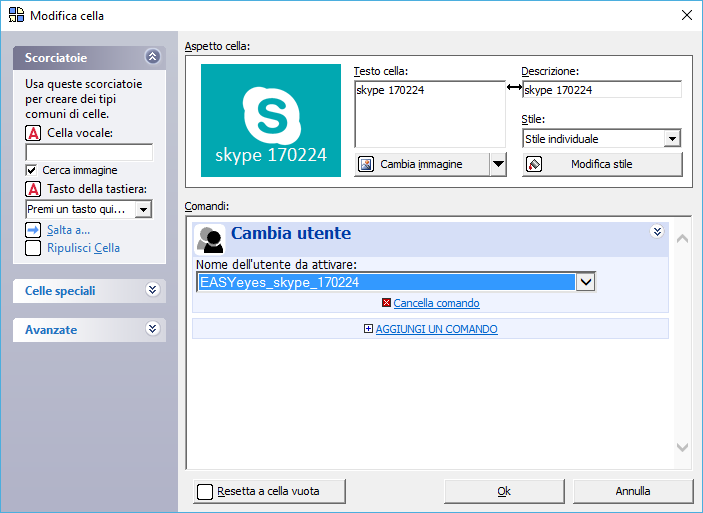Viewport: 703px width, 513px height.
Task: Click in the Descrizione text field
Action: click(602, 90)
